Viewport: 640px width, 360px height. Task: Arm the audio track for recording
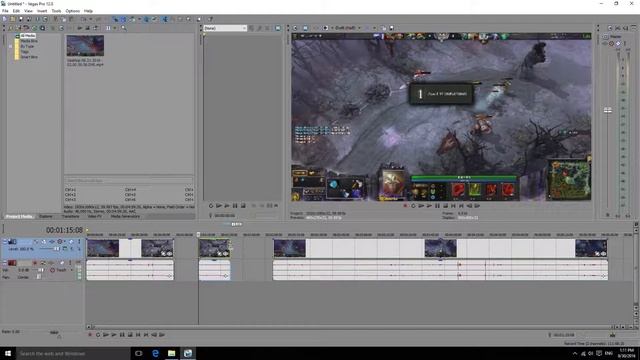point(35,263)
